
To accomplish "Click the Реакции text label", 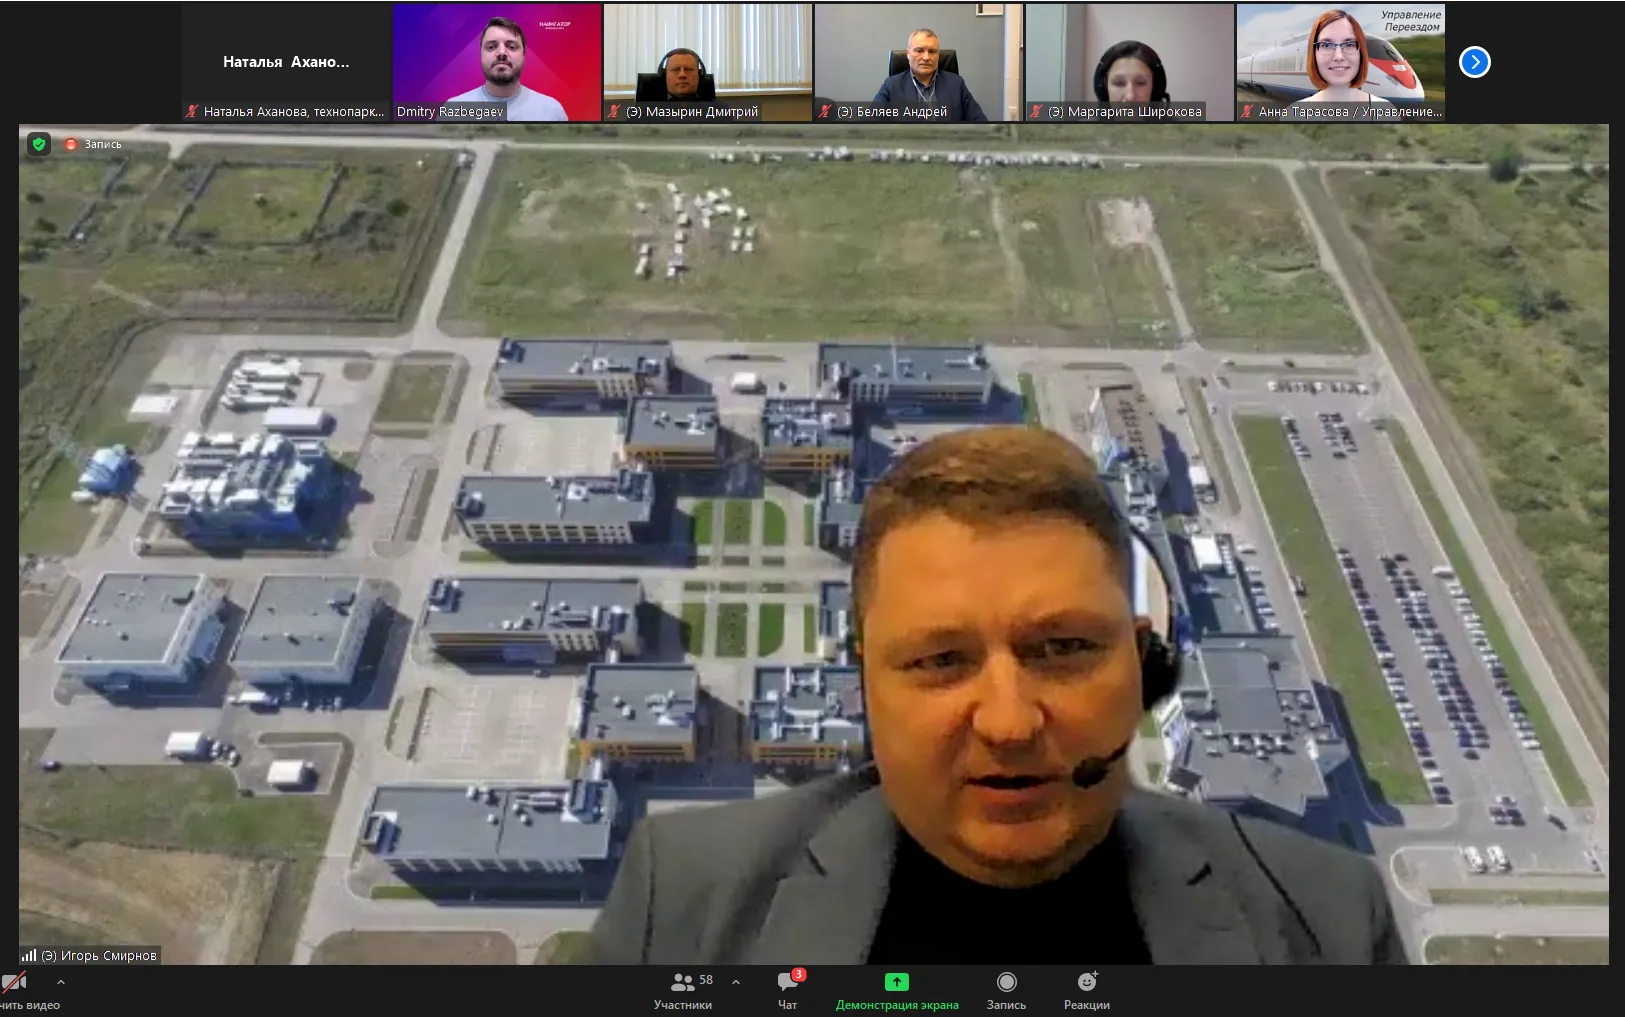I will click(x=1087, y=1005).
